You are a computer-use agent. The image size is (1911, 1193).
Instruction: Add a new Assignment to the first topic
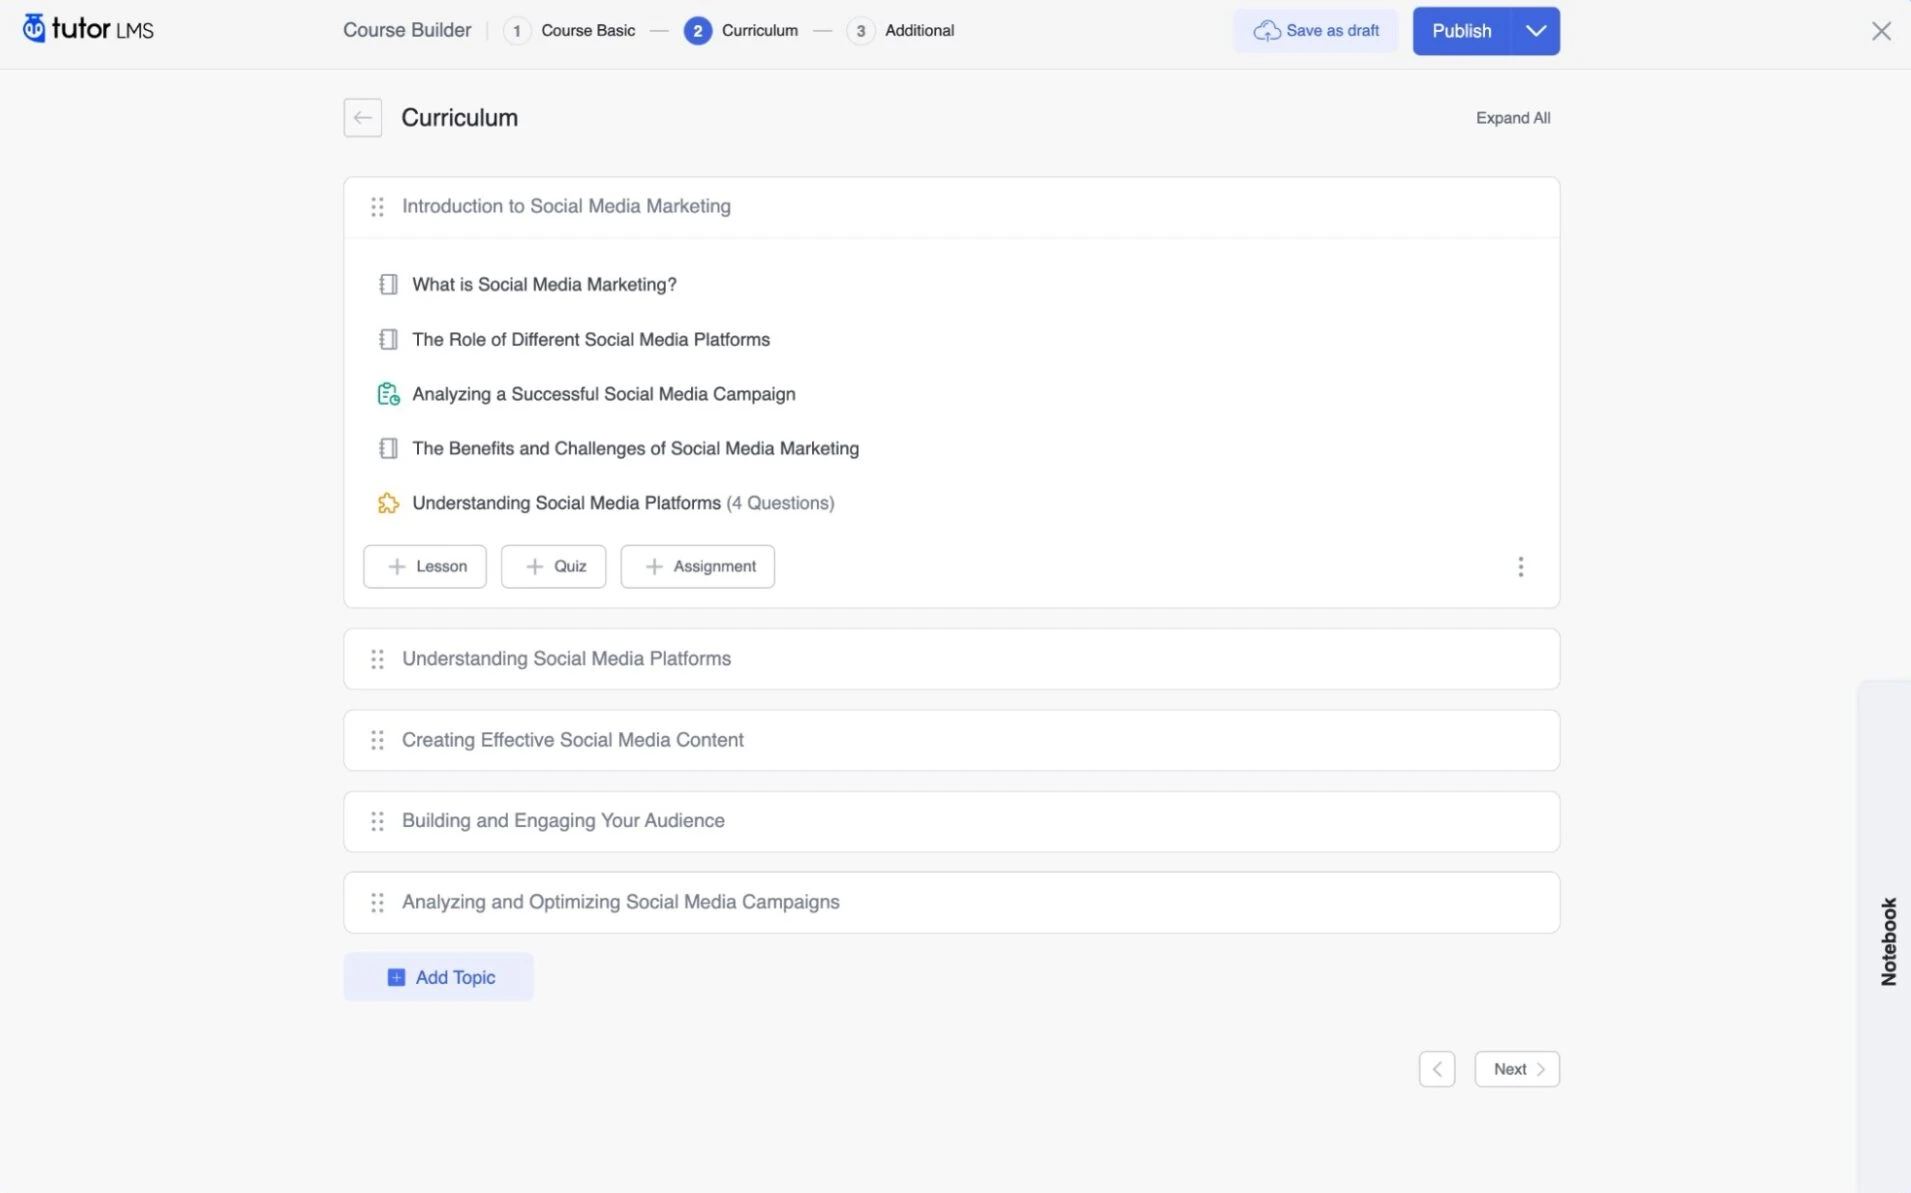[x=697, y=566]
